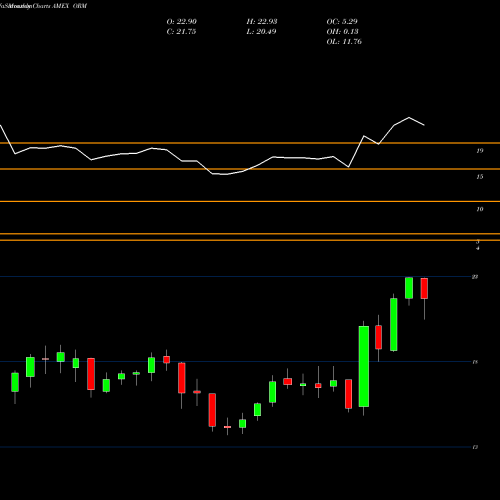500x500 pixels.
Task: Click the AMEX chart title text
Action: [61, 6]
